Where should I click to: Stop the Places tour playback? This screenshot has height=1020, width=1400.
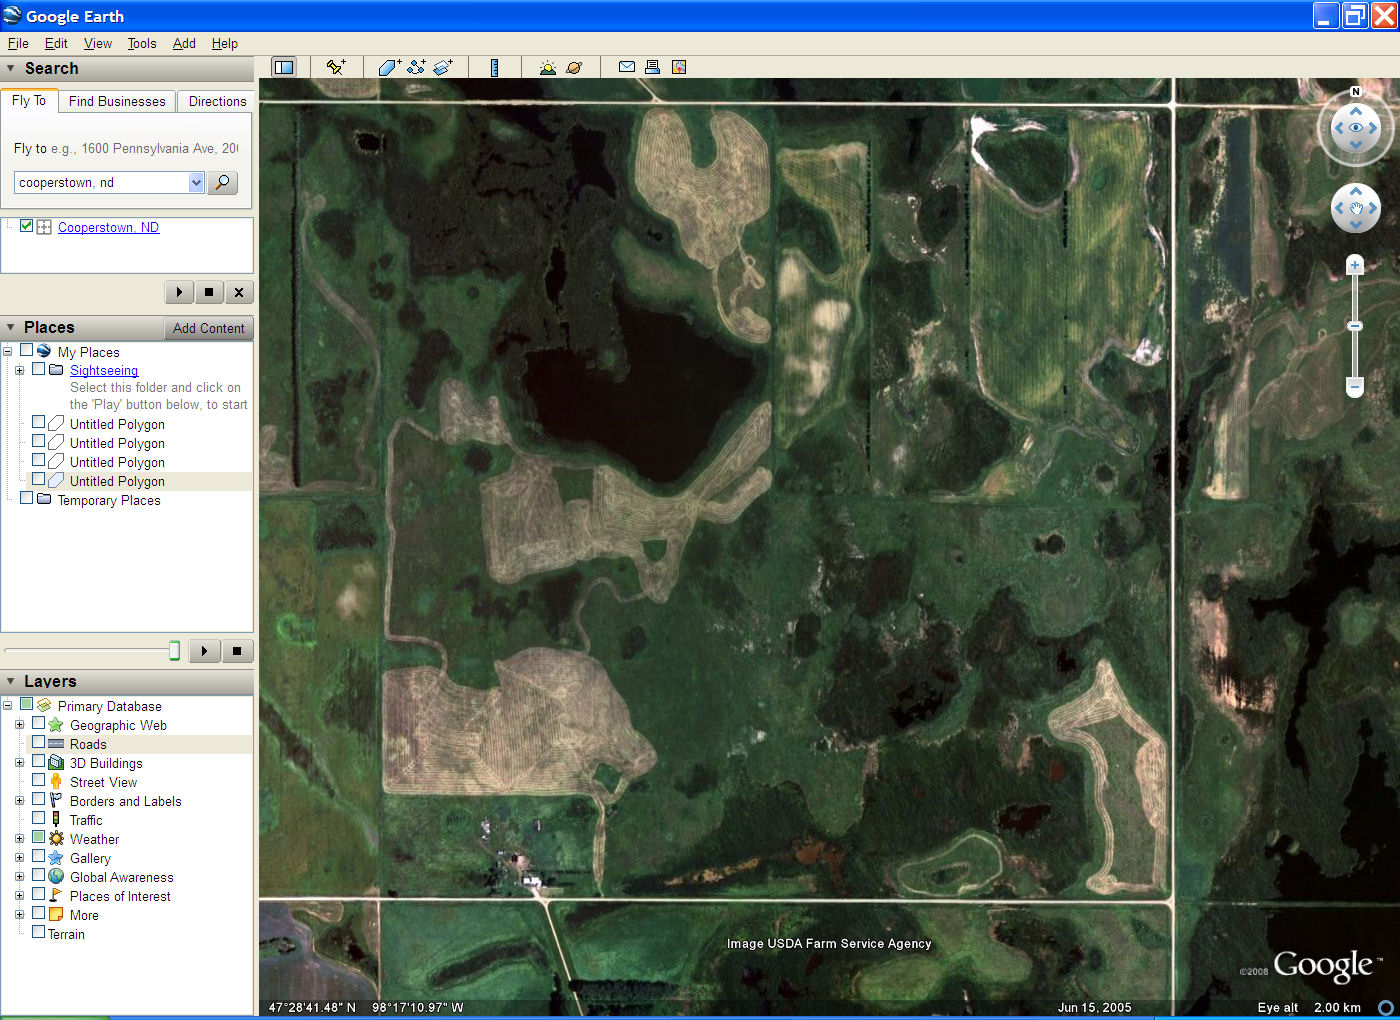237,651
